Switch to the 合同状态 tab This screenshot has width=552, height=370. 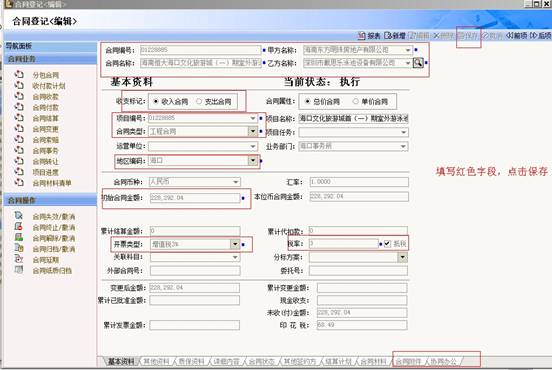point(262,362)
